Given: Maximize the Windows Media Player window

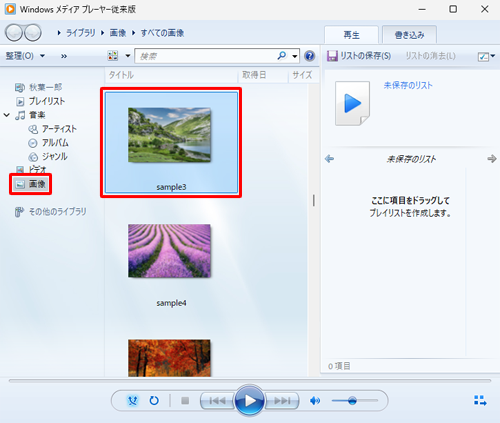Looking at the screenshot, I should [453, 9].
